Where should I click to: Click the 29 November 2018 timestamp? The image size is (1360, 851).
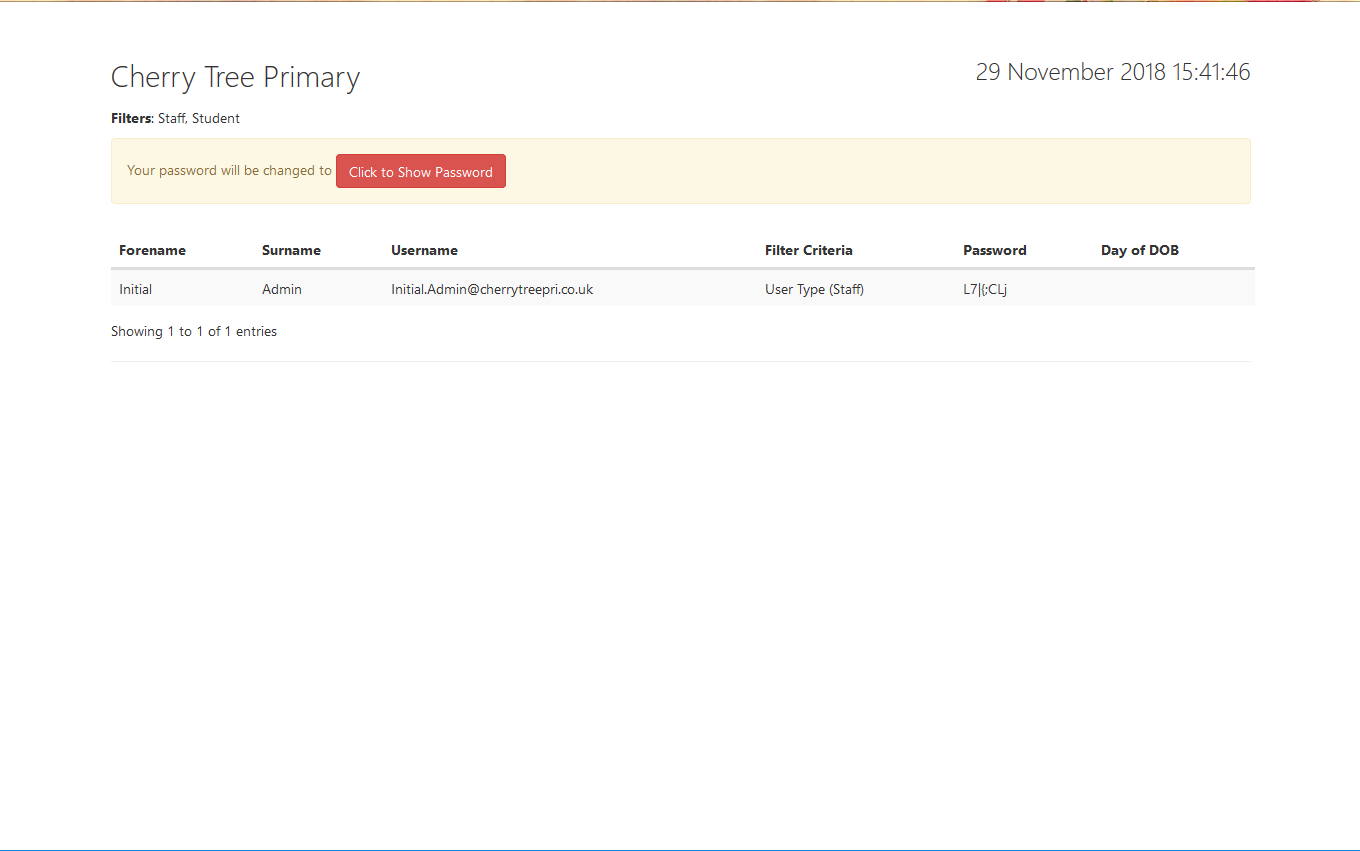[x=1113, y=72]
